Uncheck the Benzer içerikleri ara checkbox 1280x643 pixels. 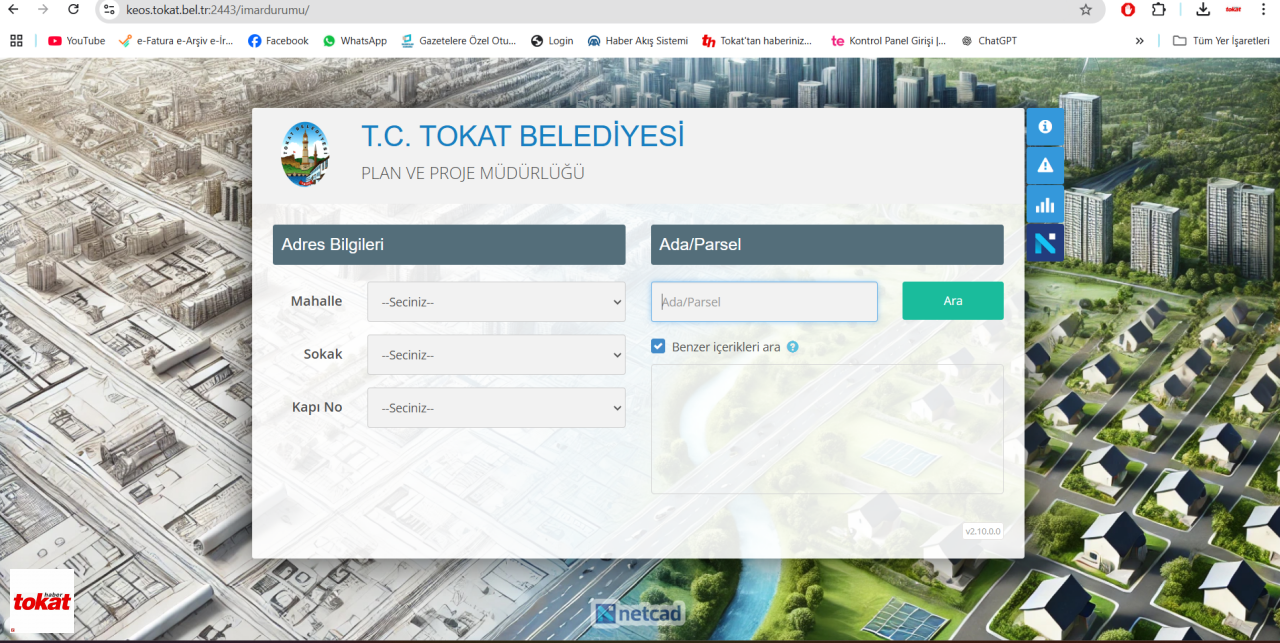coord(658,347)
